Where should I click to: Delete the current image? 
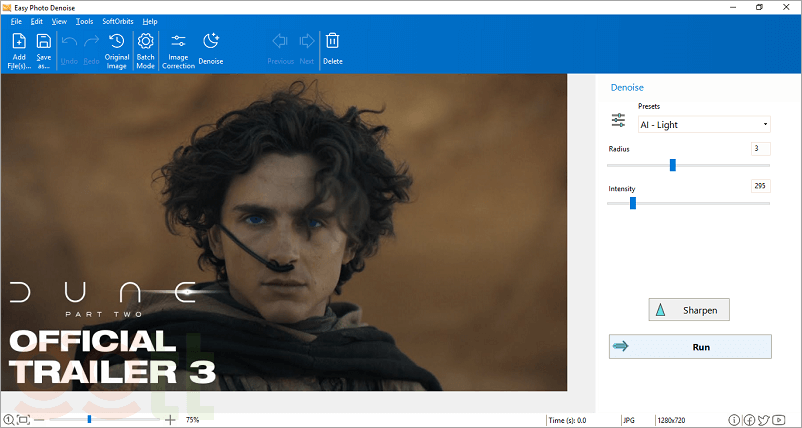[x=332, y=48]
